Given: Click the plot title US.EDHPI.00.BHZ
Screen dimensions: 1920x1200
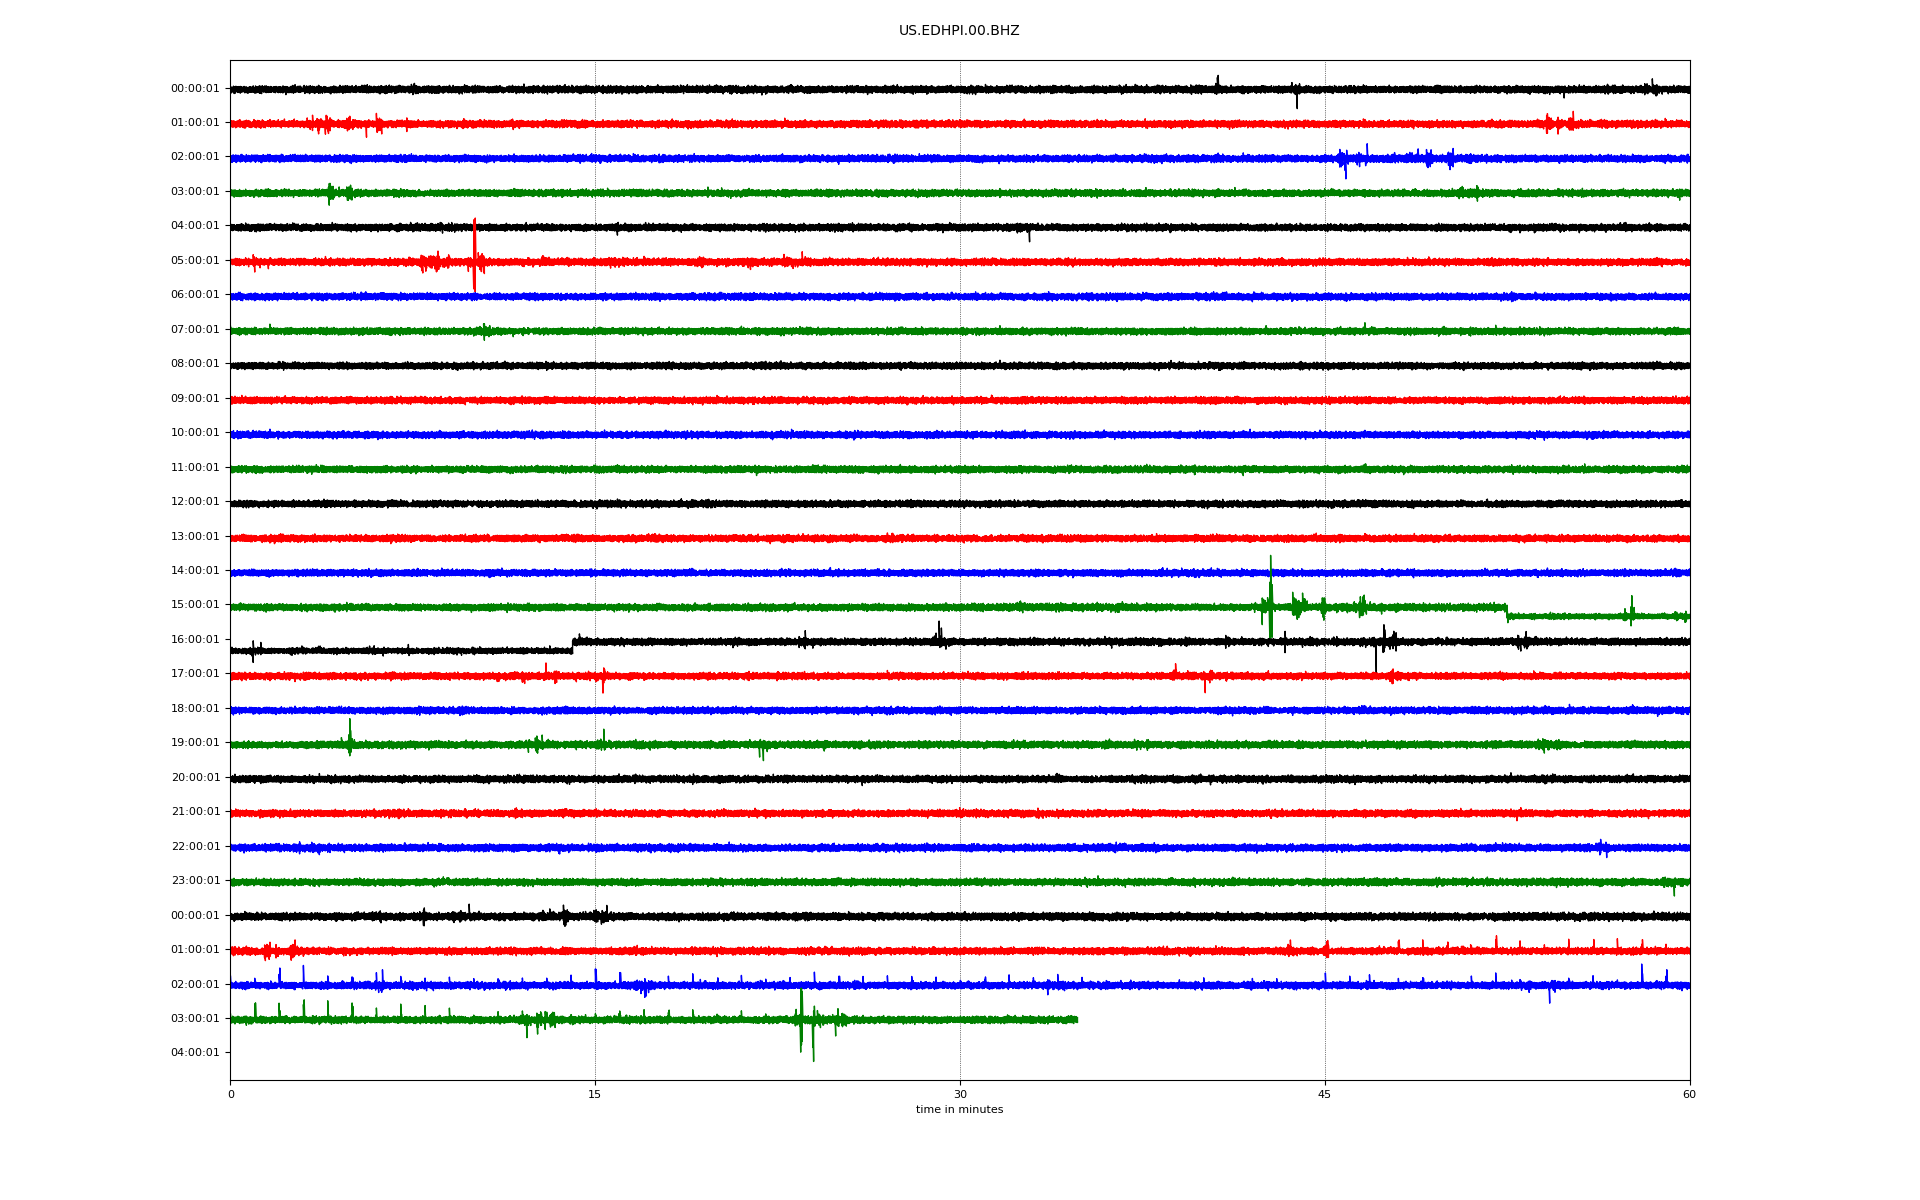Looking at the screenshot, I should pos(958,31).
